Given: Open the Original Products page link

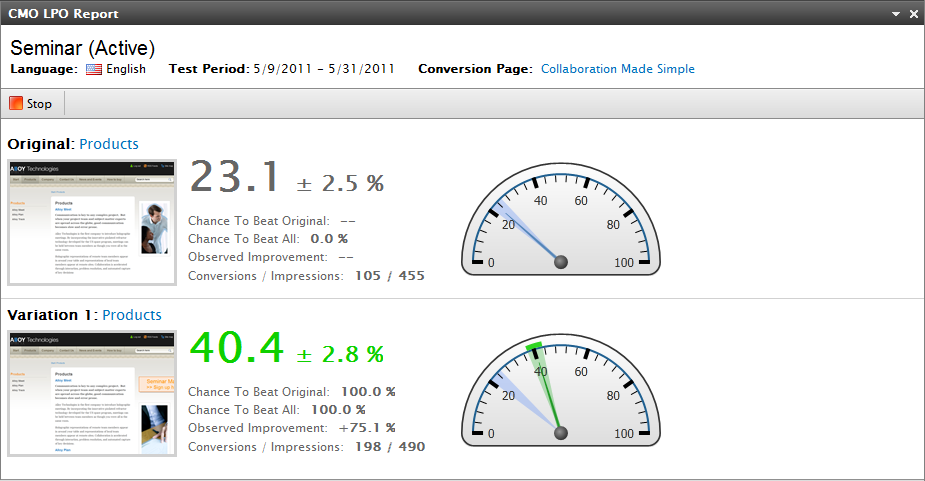Looking at the screenshot, I should (x=109, y=144).
